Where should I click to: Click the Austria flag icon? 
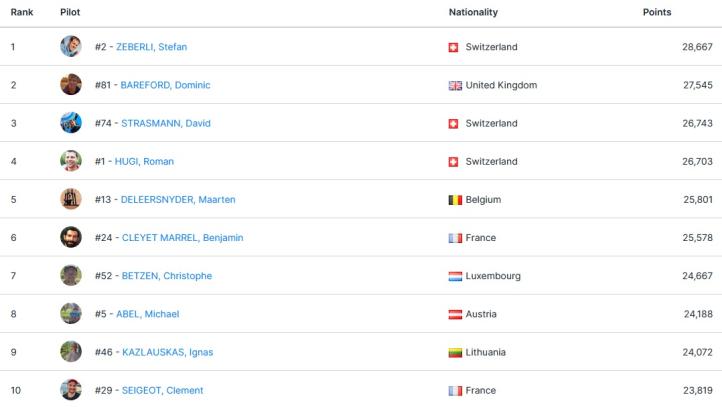pos(456,314)
